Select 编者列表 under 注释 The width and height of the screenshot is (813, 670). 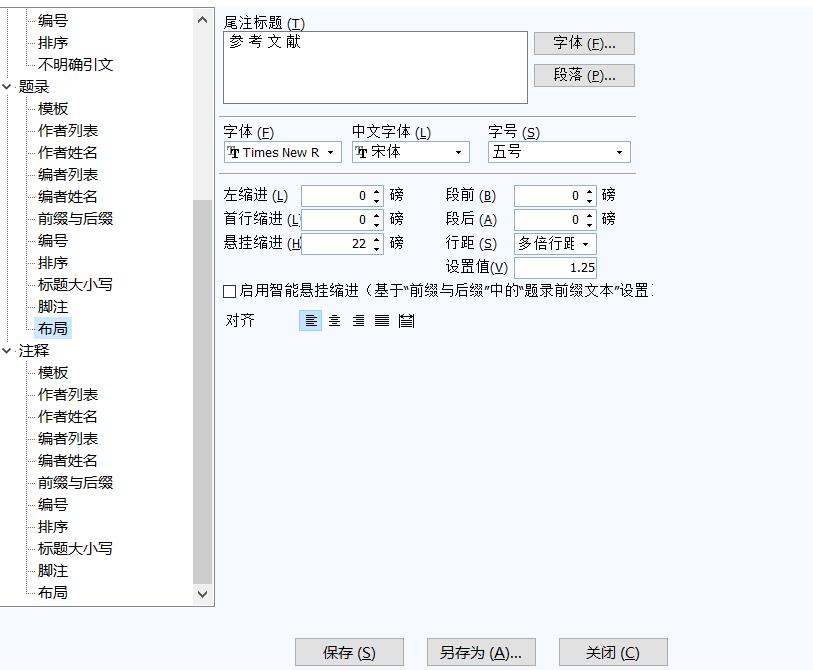tap(68, 438)
